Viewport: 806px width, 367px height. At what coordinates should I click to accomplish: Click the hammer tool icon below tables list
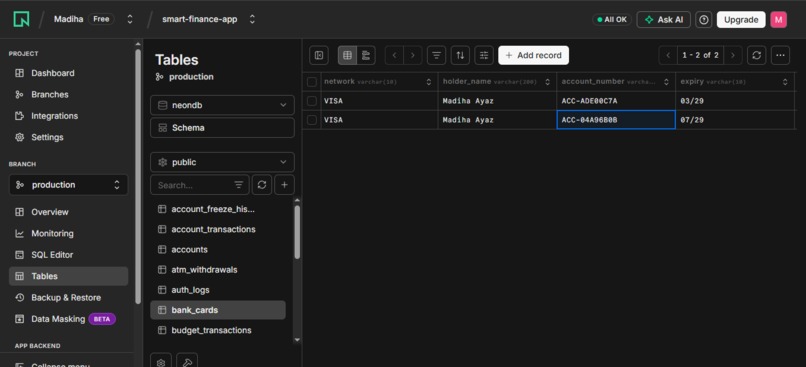[187, 362]
